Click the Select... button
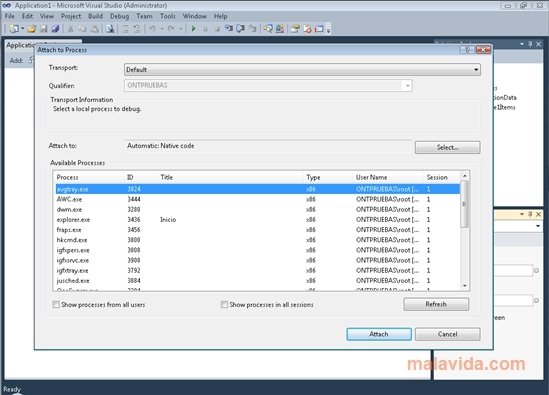This screenshot has height=395, width=549. tap(447, 147)
